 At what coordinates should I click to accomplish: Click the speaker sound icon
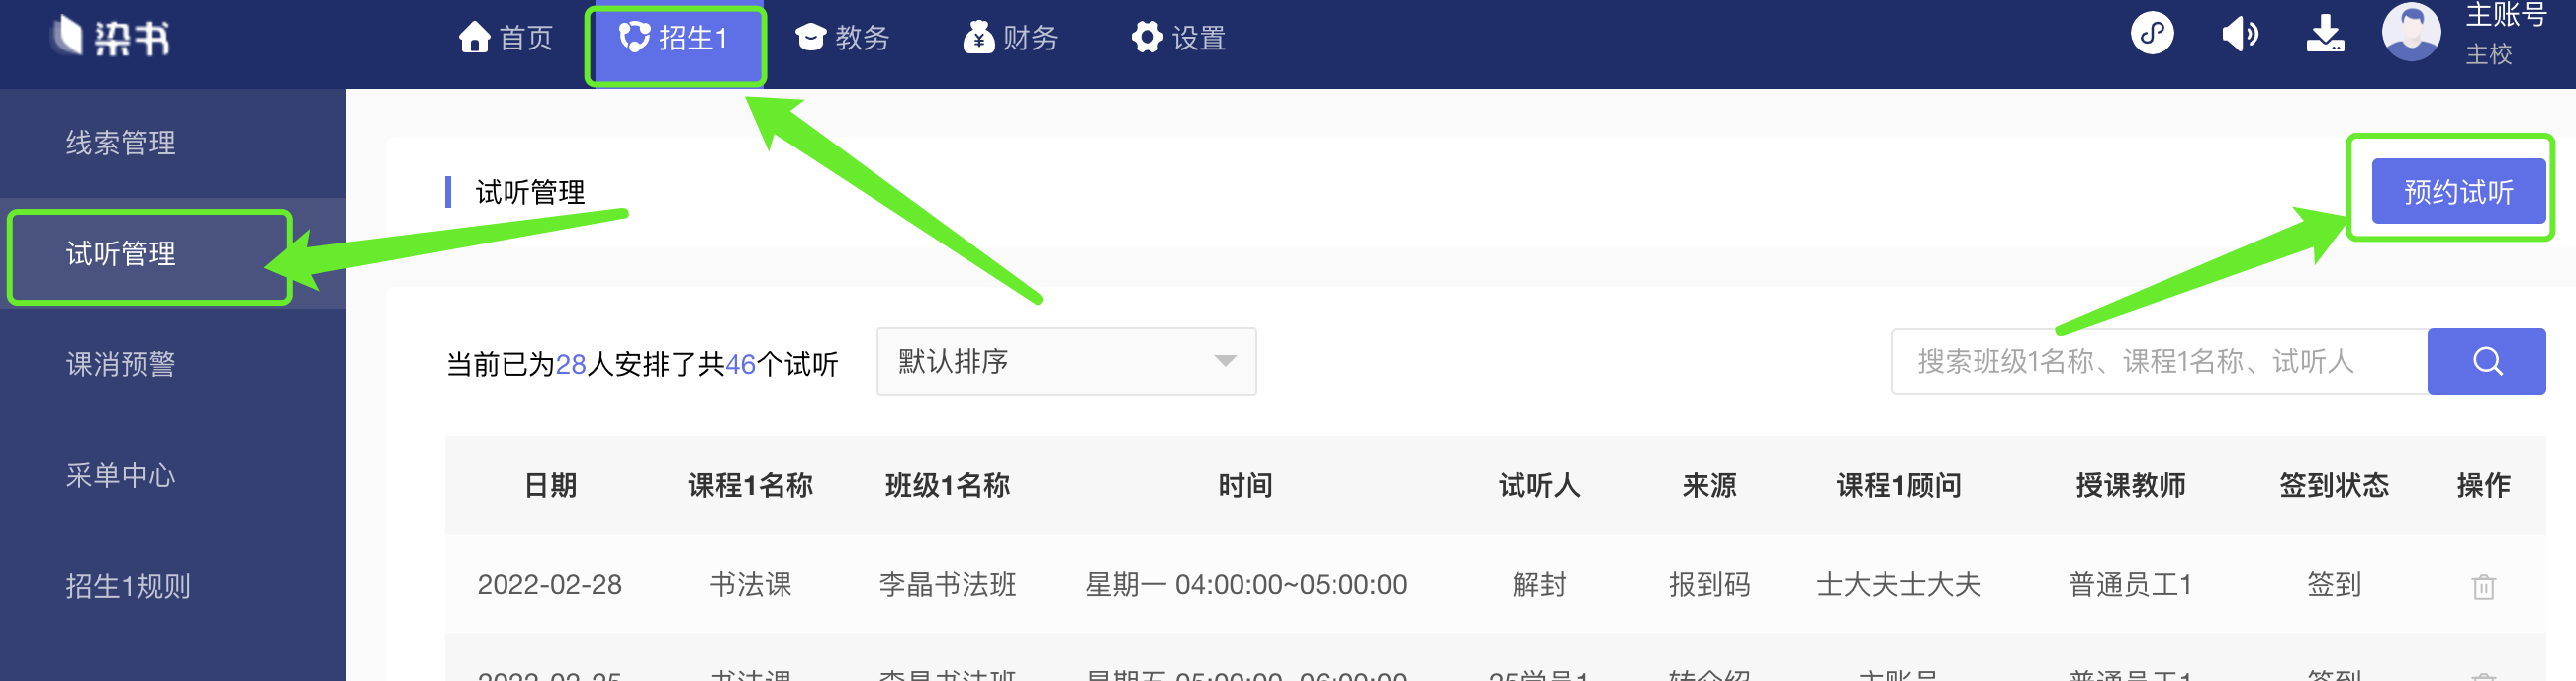[x=2240, y=34]
